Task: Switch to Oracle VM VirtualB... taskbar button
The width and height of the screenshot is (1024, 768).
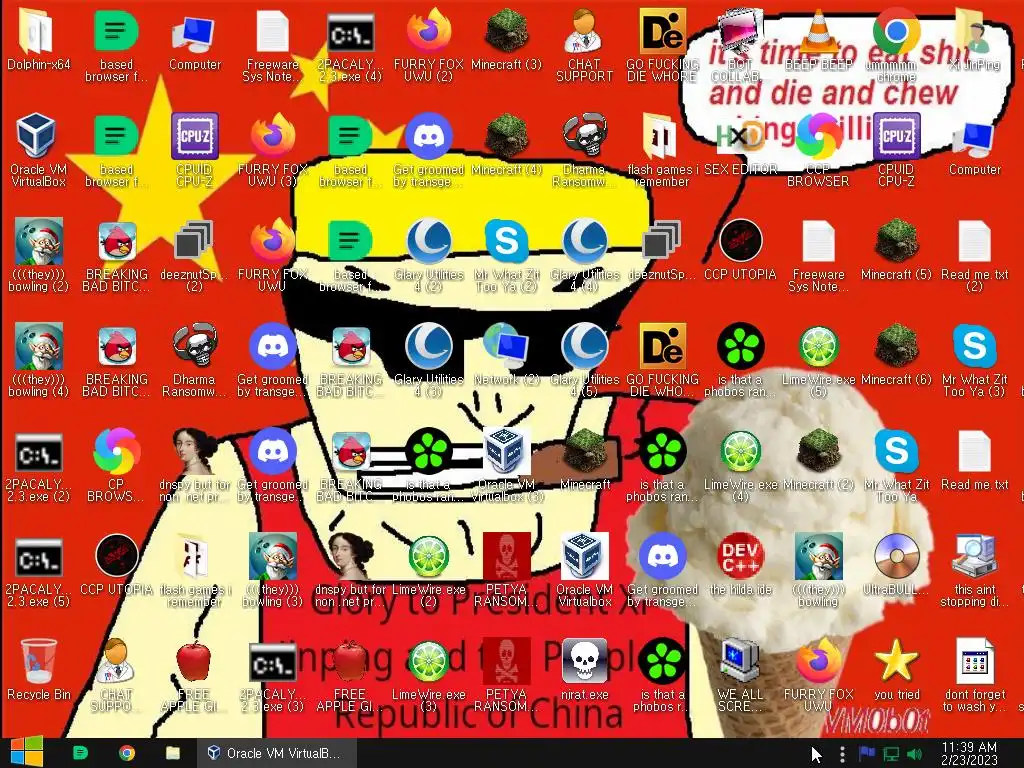Action: 277,753
